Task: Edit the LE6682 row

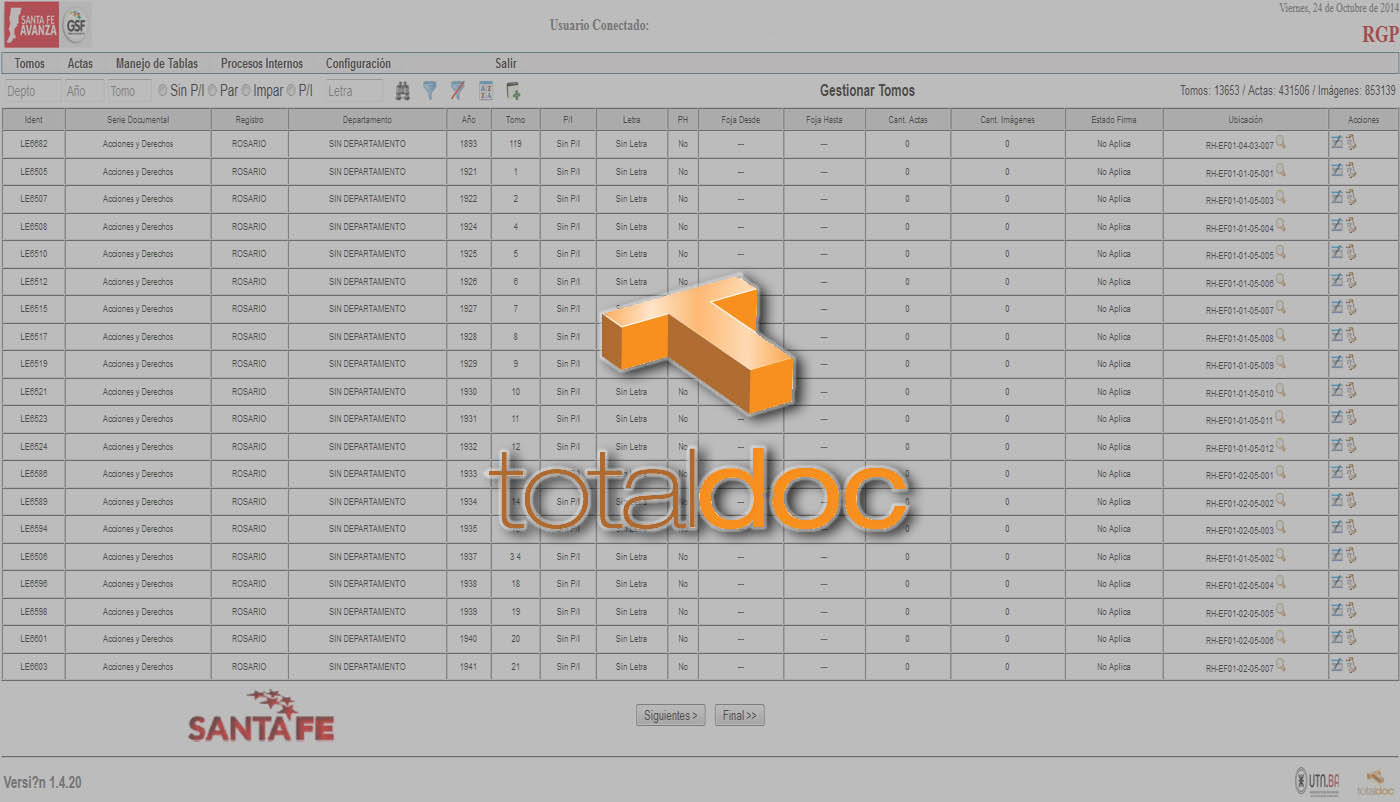Action: tap(1337, 142)
